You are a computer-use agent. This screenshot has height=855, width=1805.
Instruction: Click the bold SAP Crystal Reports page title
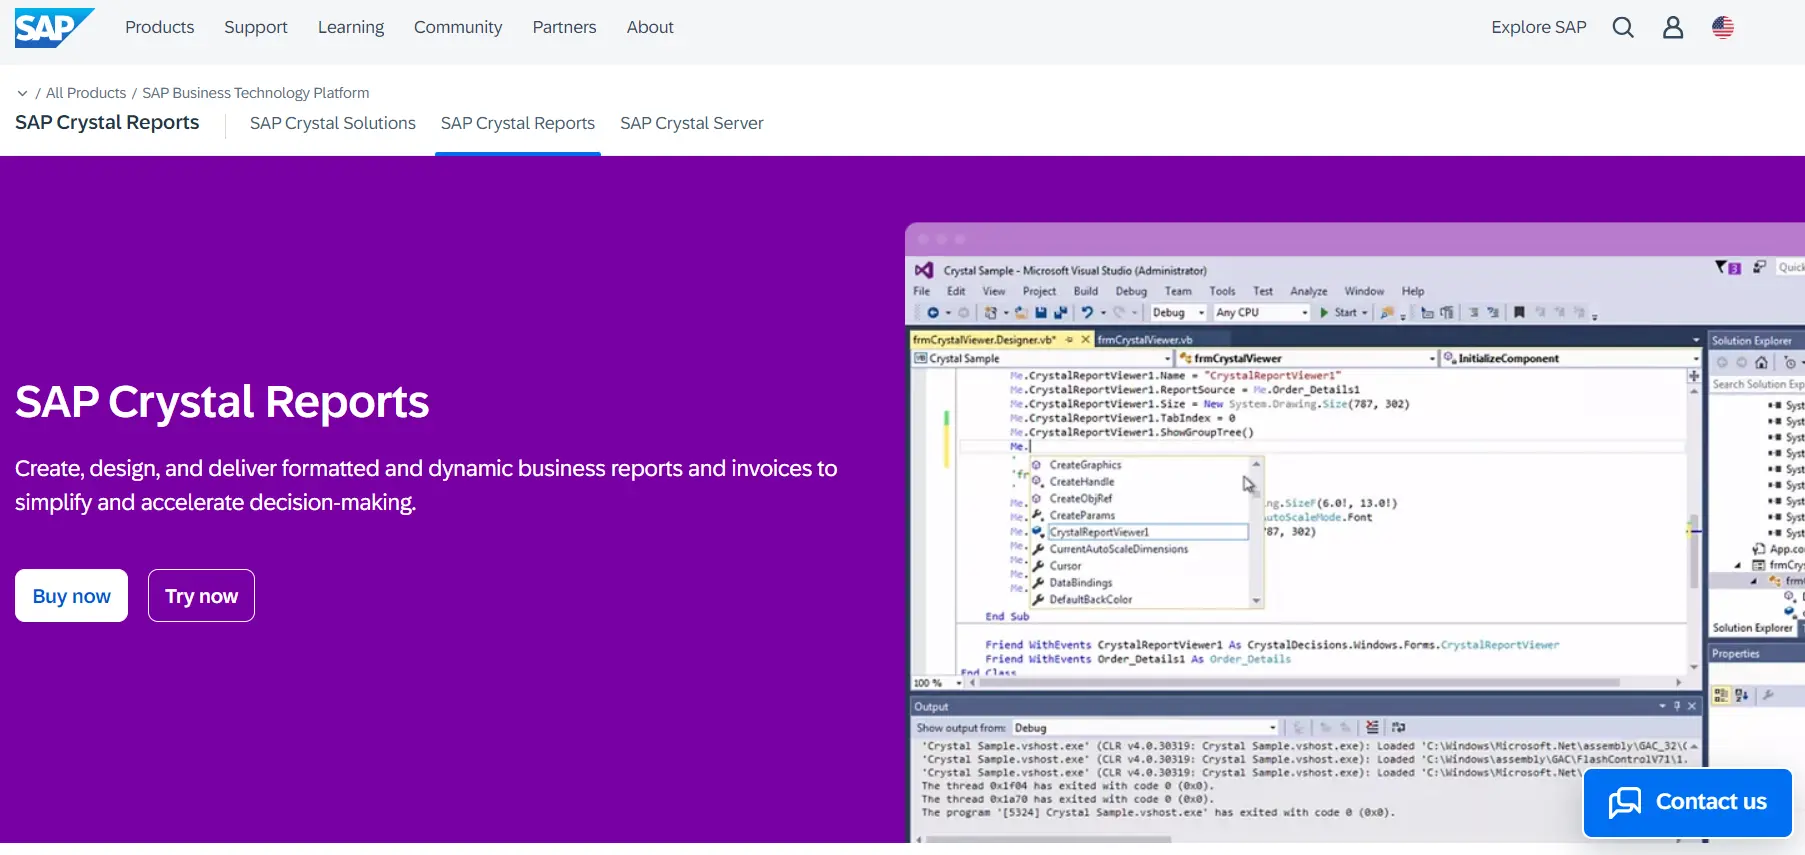point(107,122)
